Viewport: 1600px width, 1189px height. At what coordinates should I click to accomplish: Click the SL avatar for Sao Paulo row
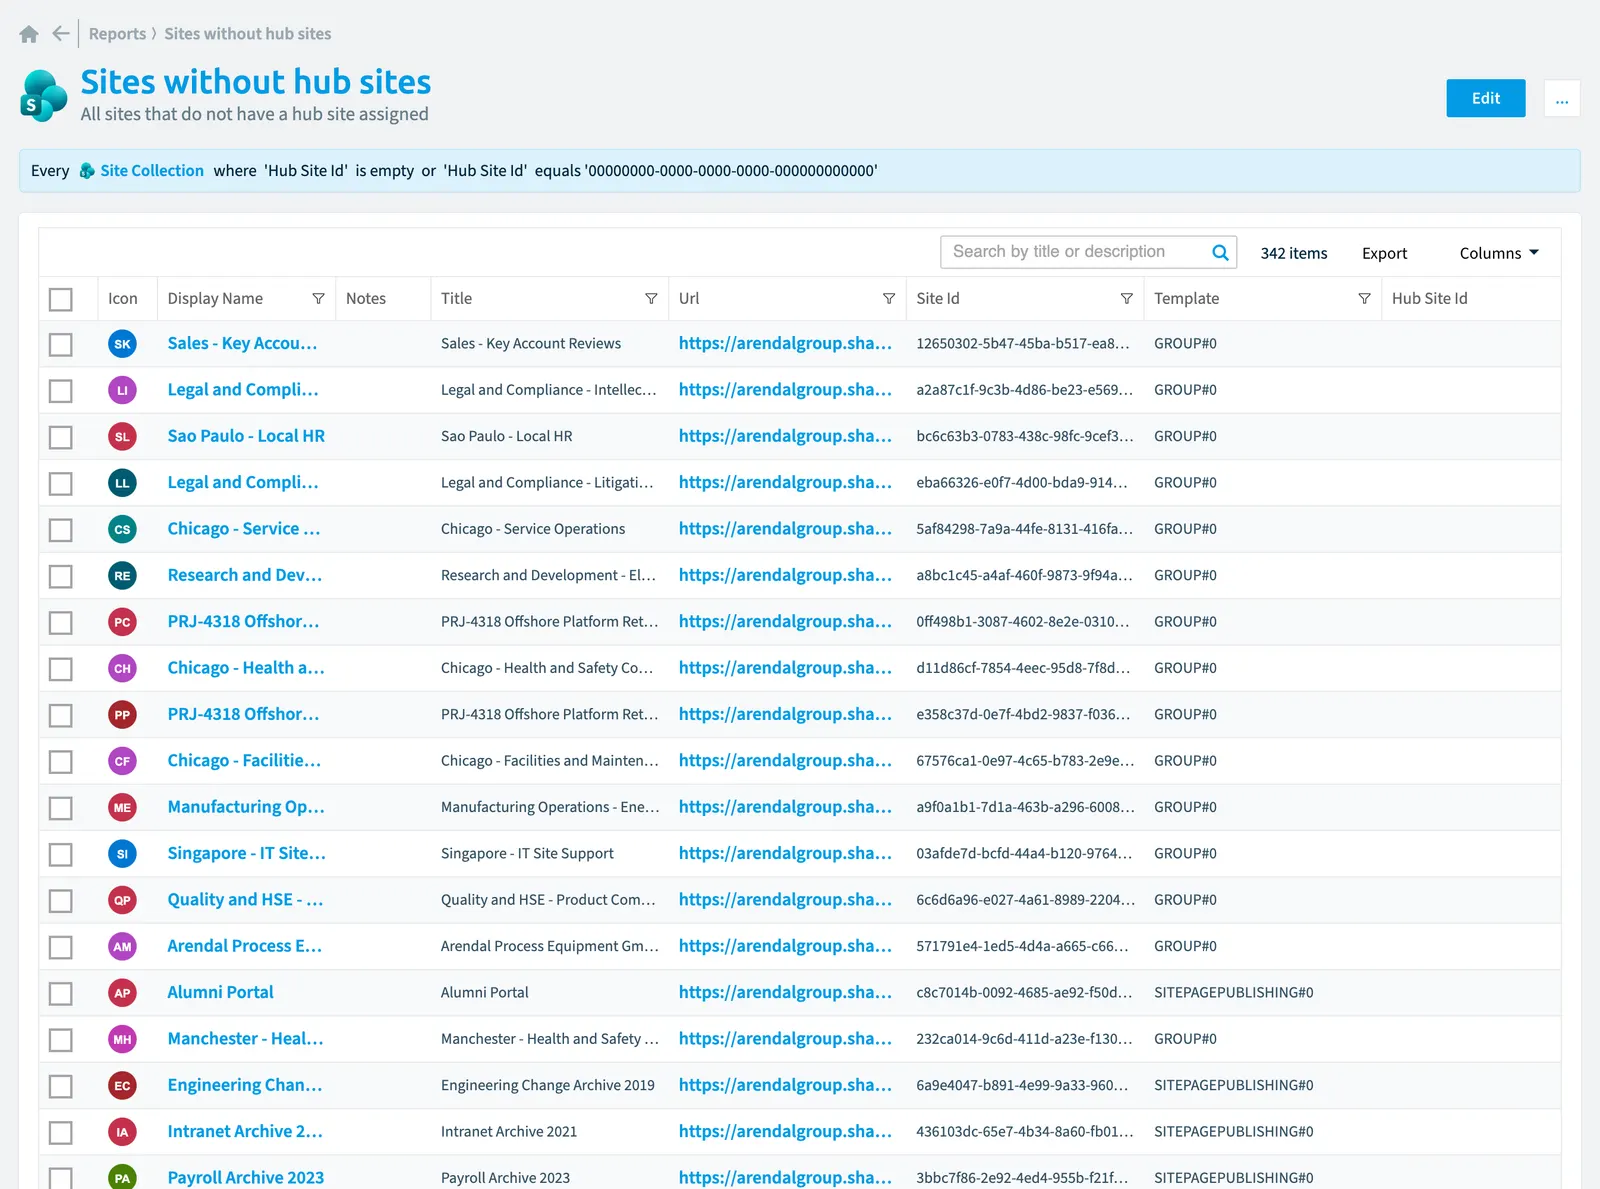pos(122,437)
